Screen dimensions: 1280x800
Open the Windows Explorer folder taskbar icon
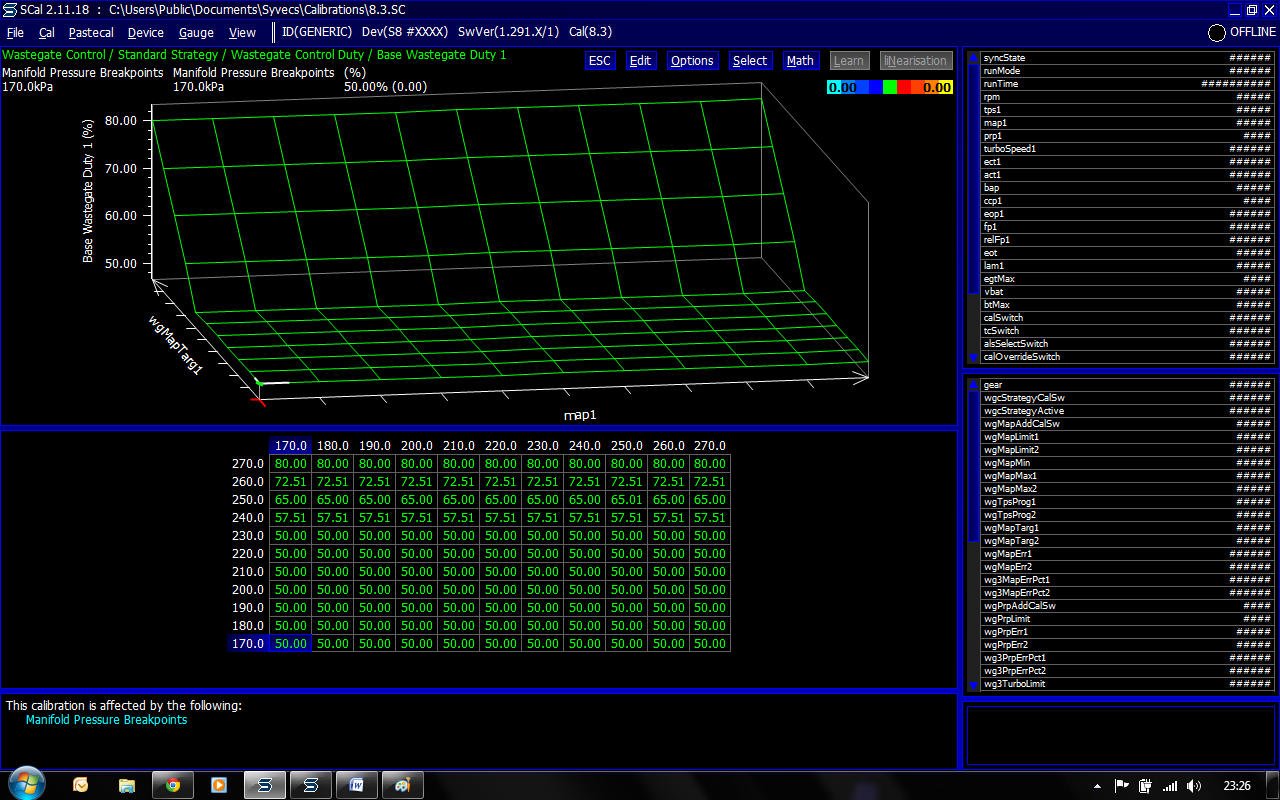pos(127,785)
